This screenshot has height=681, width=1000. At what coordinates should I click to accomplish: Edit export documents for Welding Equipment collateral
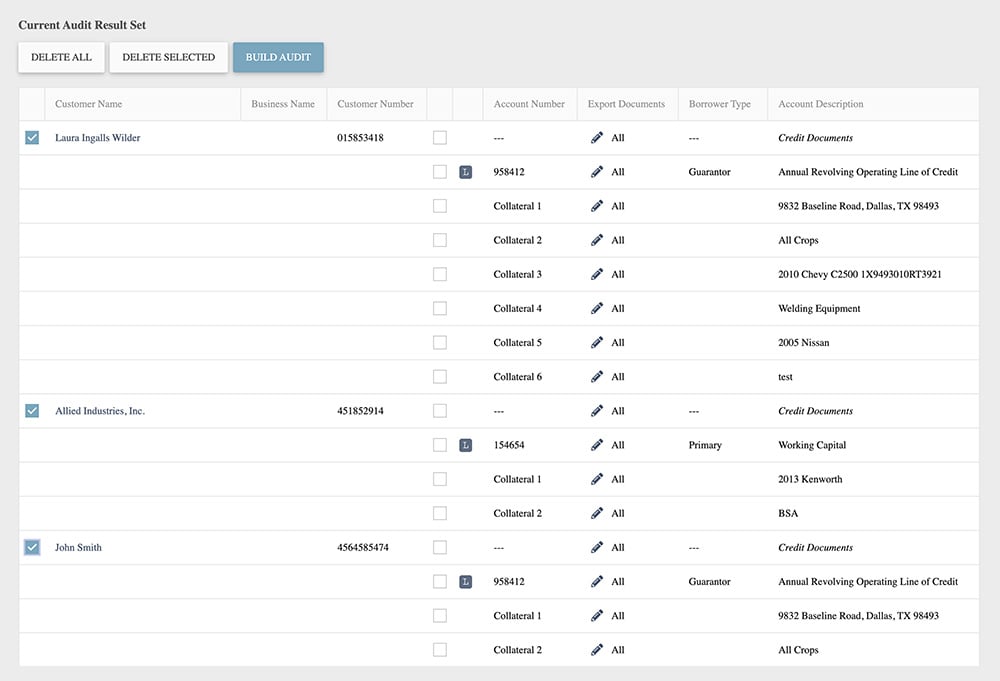pos(597,309)
